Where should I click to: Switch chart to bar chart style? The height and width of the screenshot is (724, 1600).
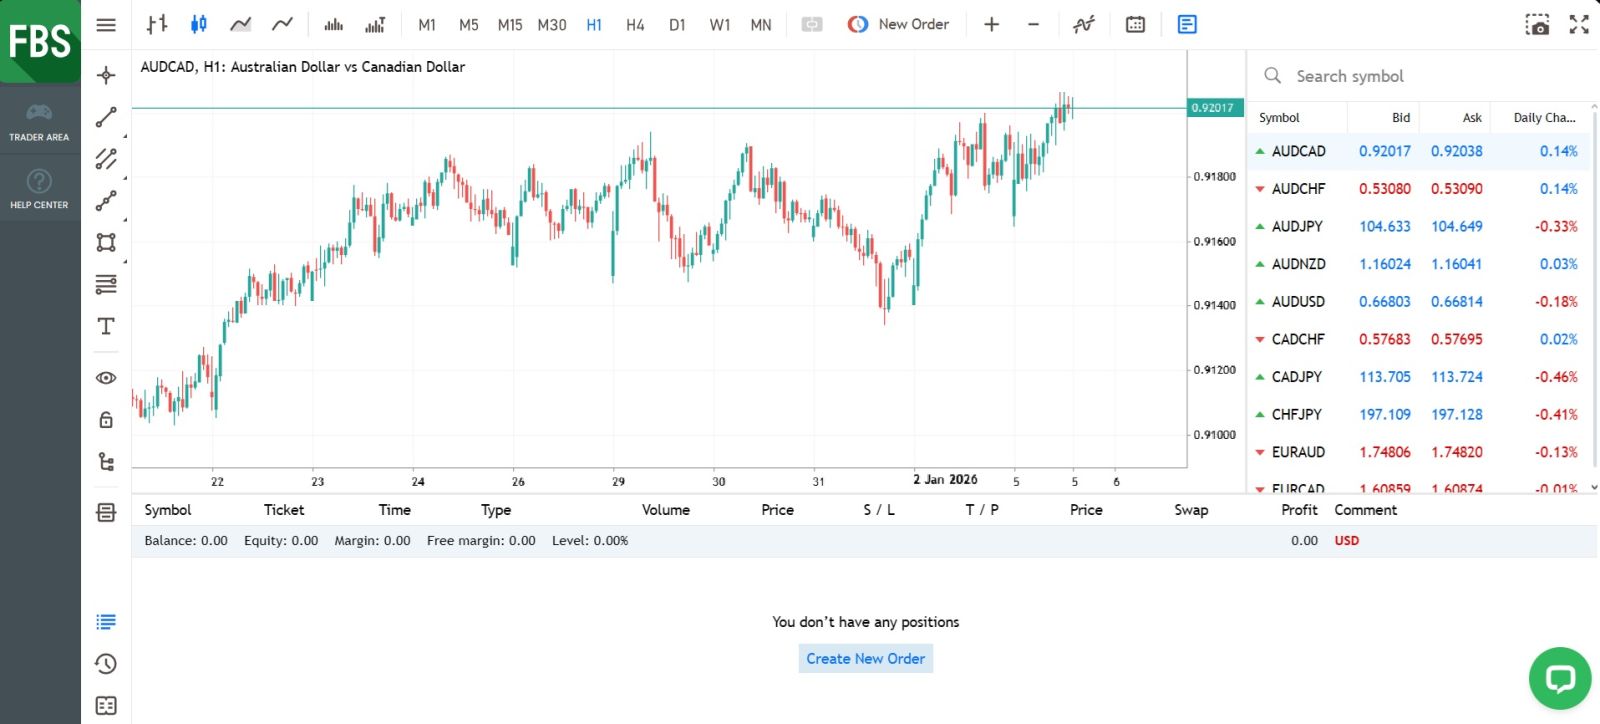coord(157,24)
